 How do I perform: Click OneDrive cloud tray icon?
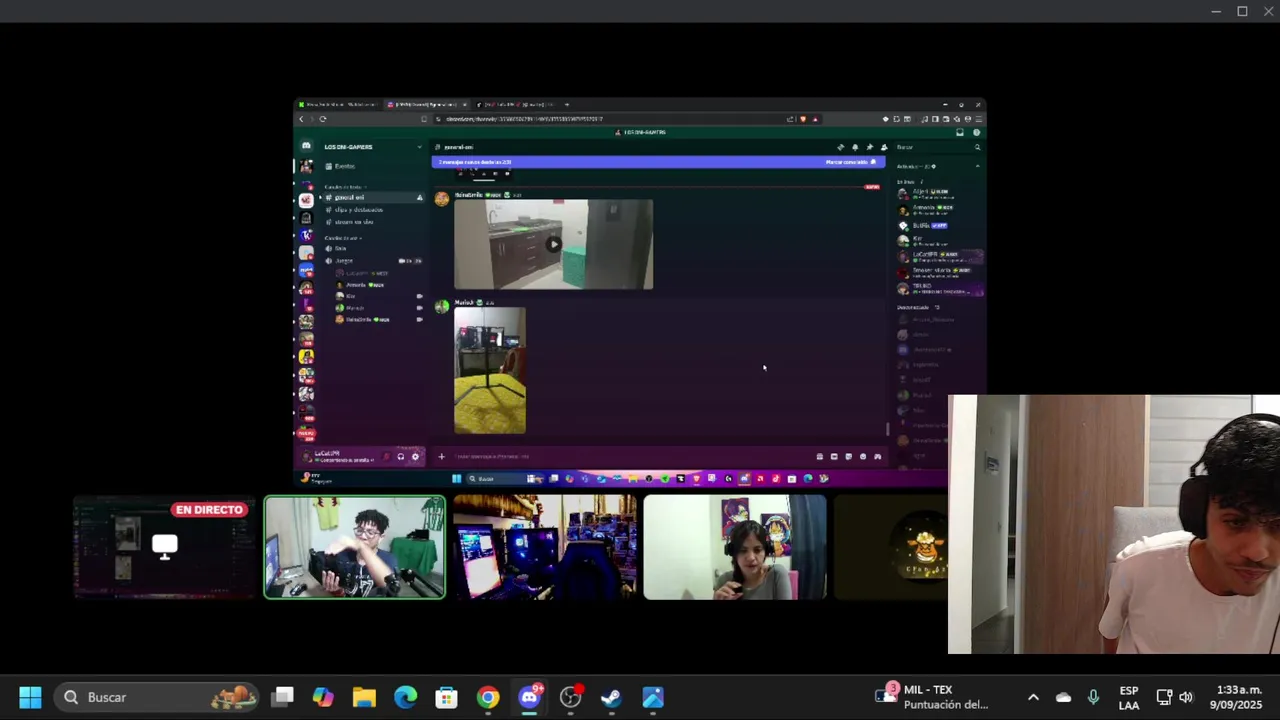[1063, 697]
